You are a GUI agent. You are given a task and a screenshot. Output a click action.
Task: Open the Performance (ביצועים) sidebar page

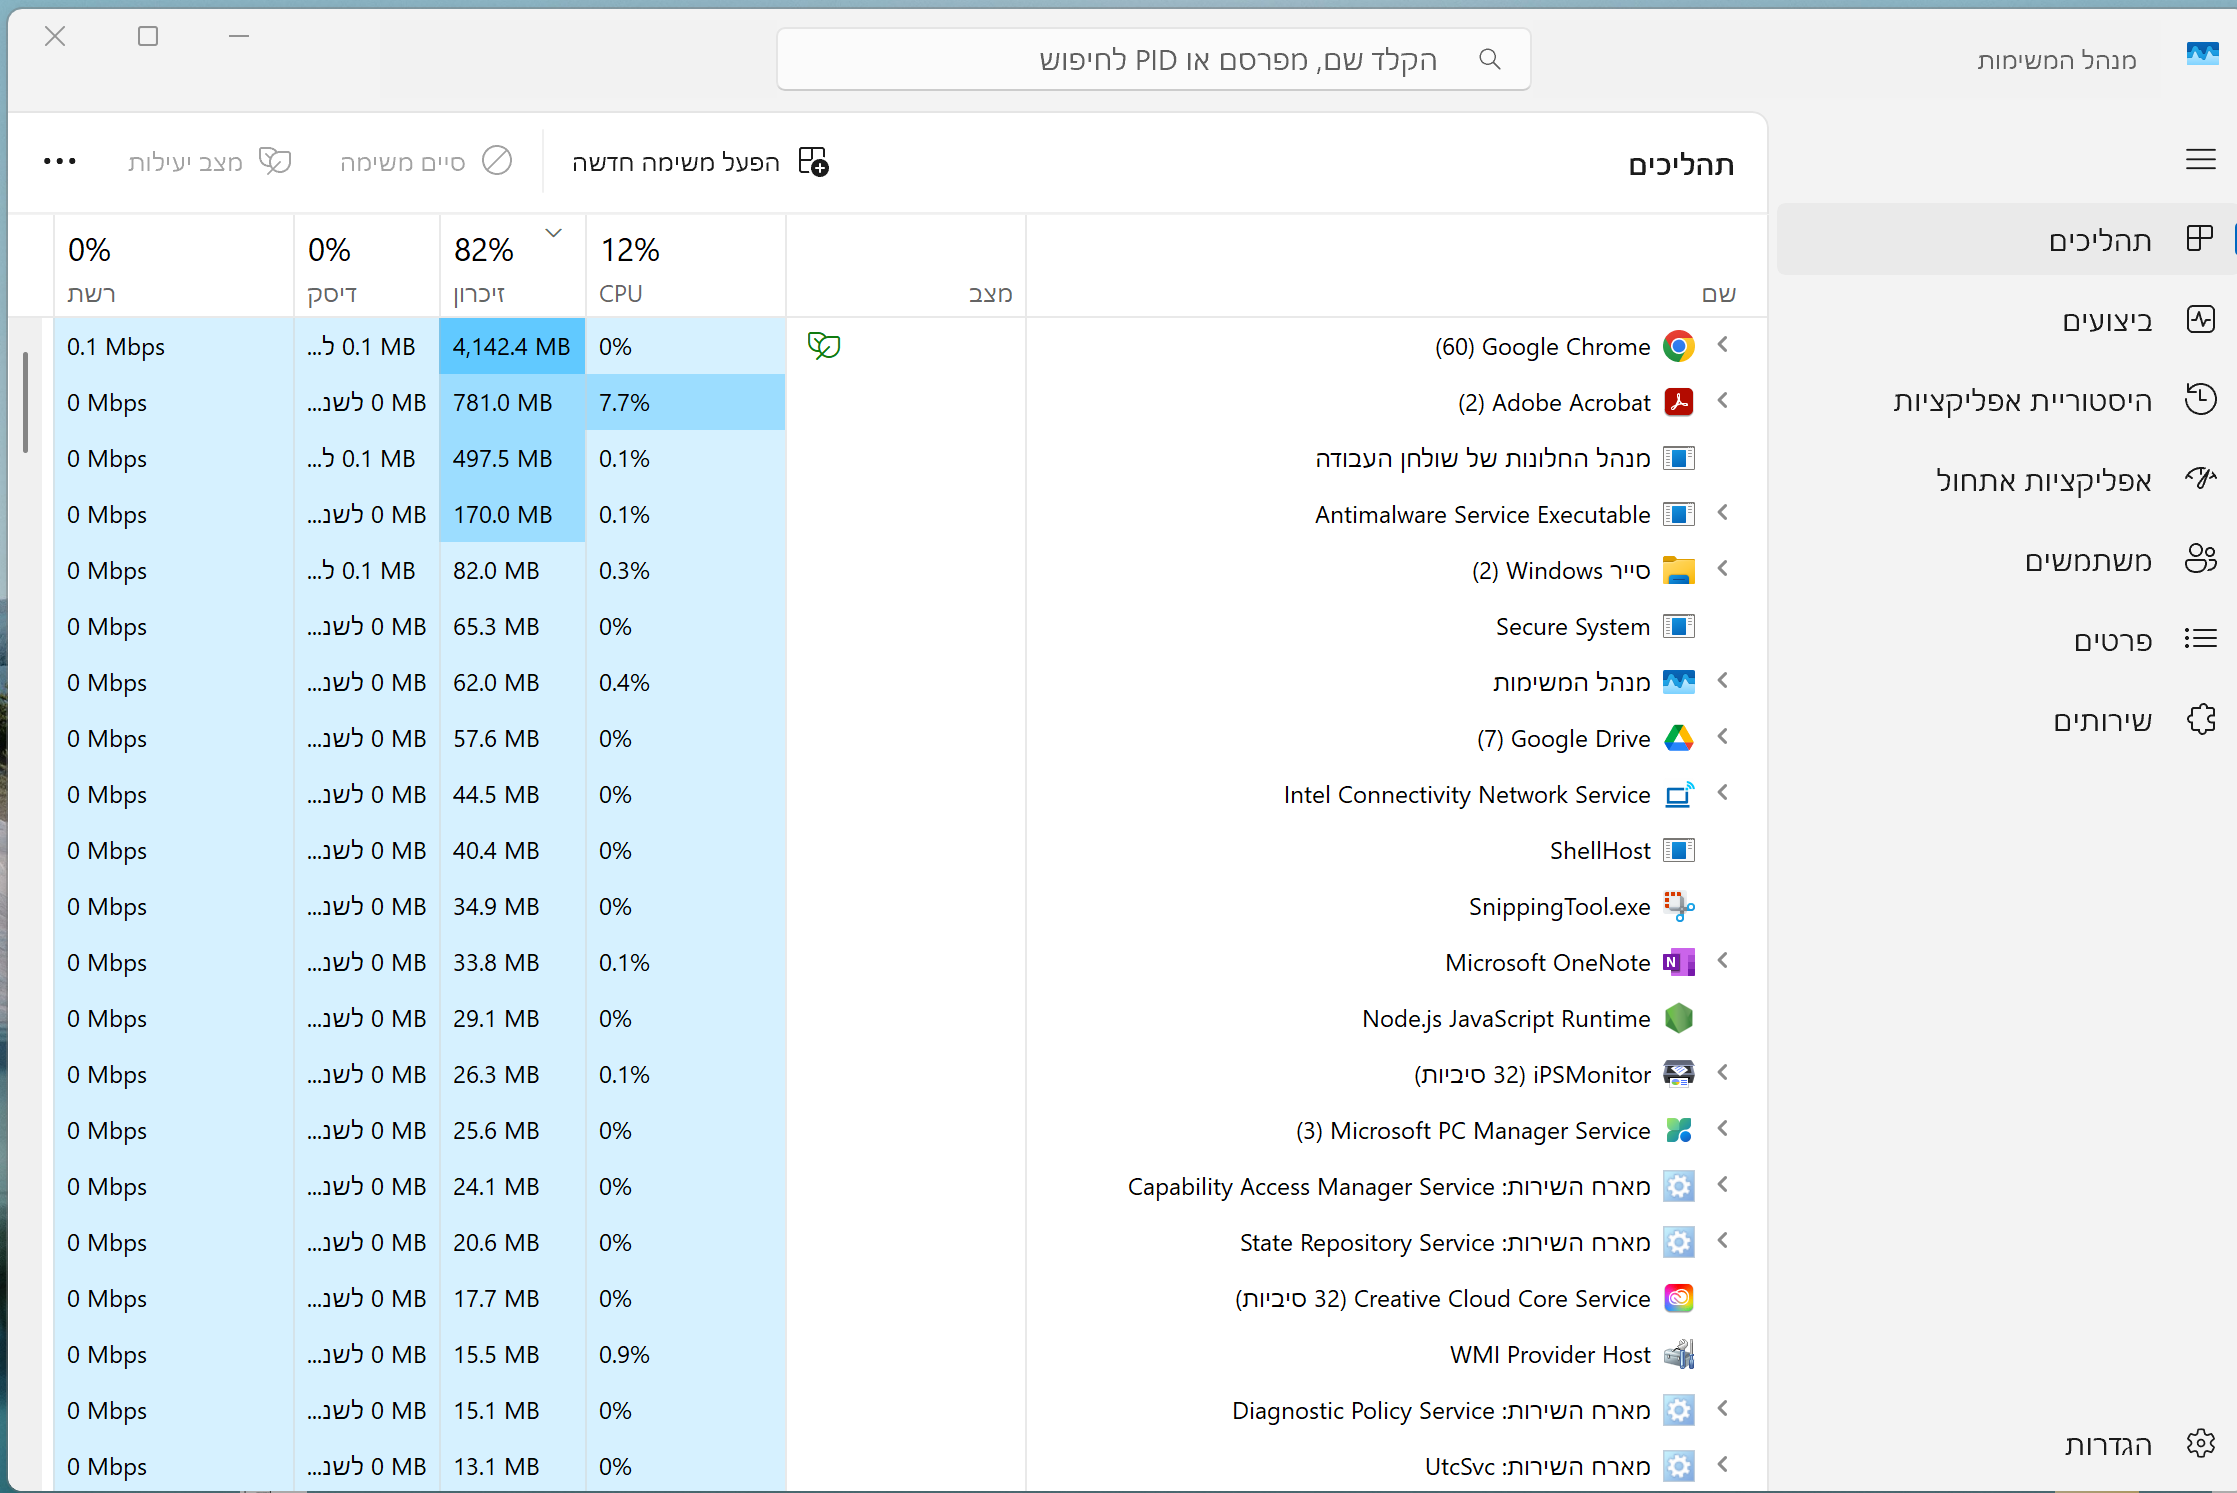(2106, 321)
